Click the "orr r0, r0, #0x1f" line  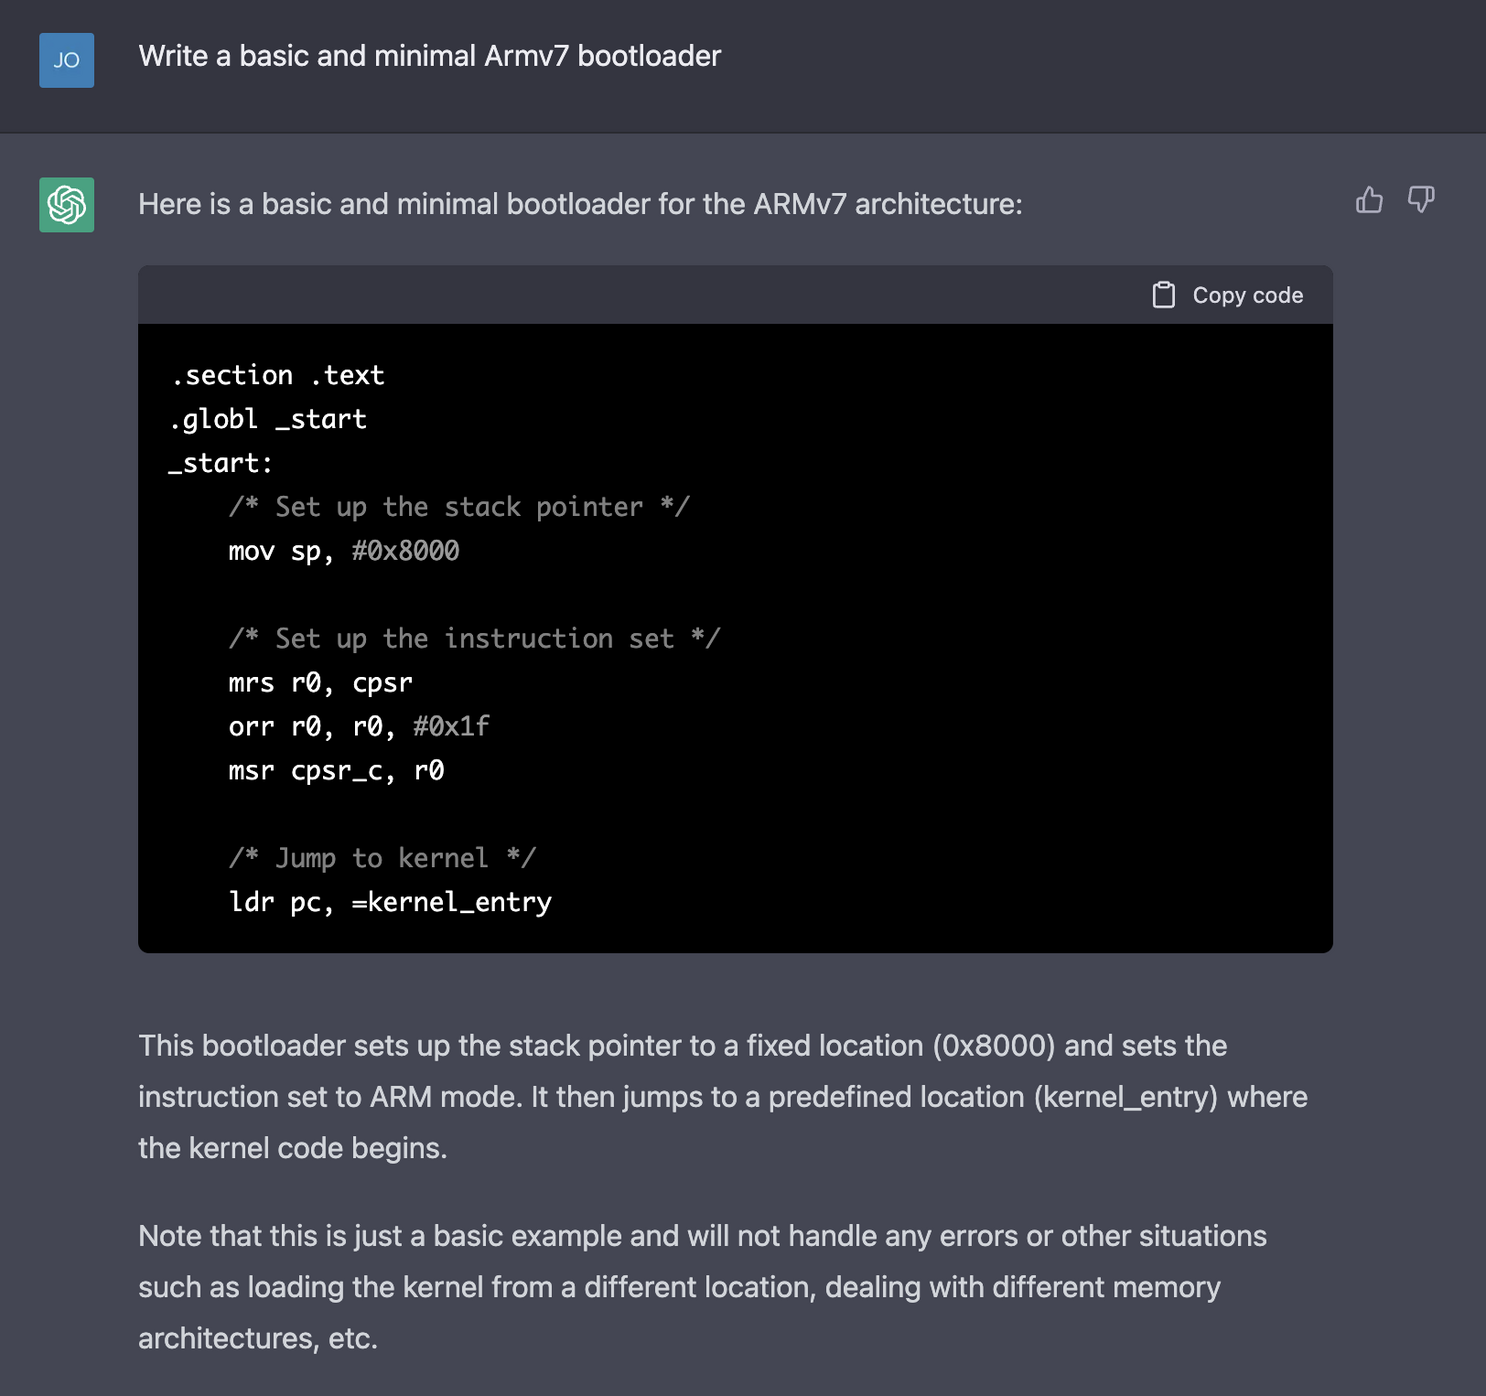tap(358, 727)
